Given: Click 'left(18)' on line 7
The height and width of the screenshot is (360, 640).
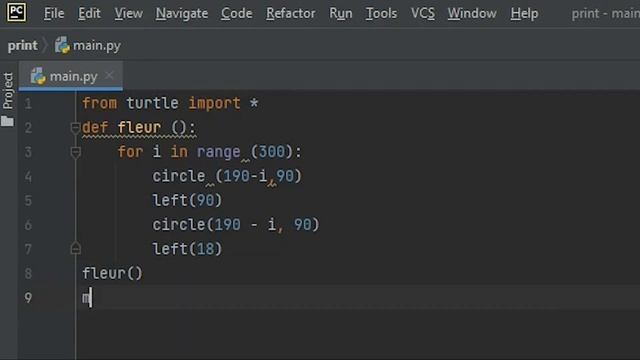Looking at the screenshot, I should 187,249.
